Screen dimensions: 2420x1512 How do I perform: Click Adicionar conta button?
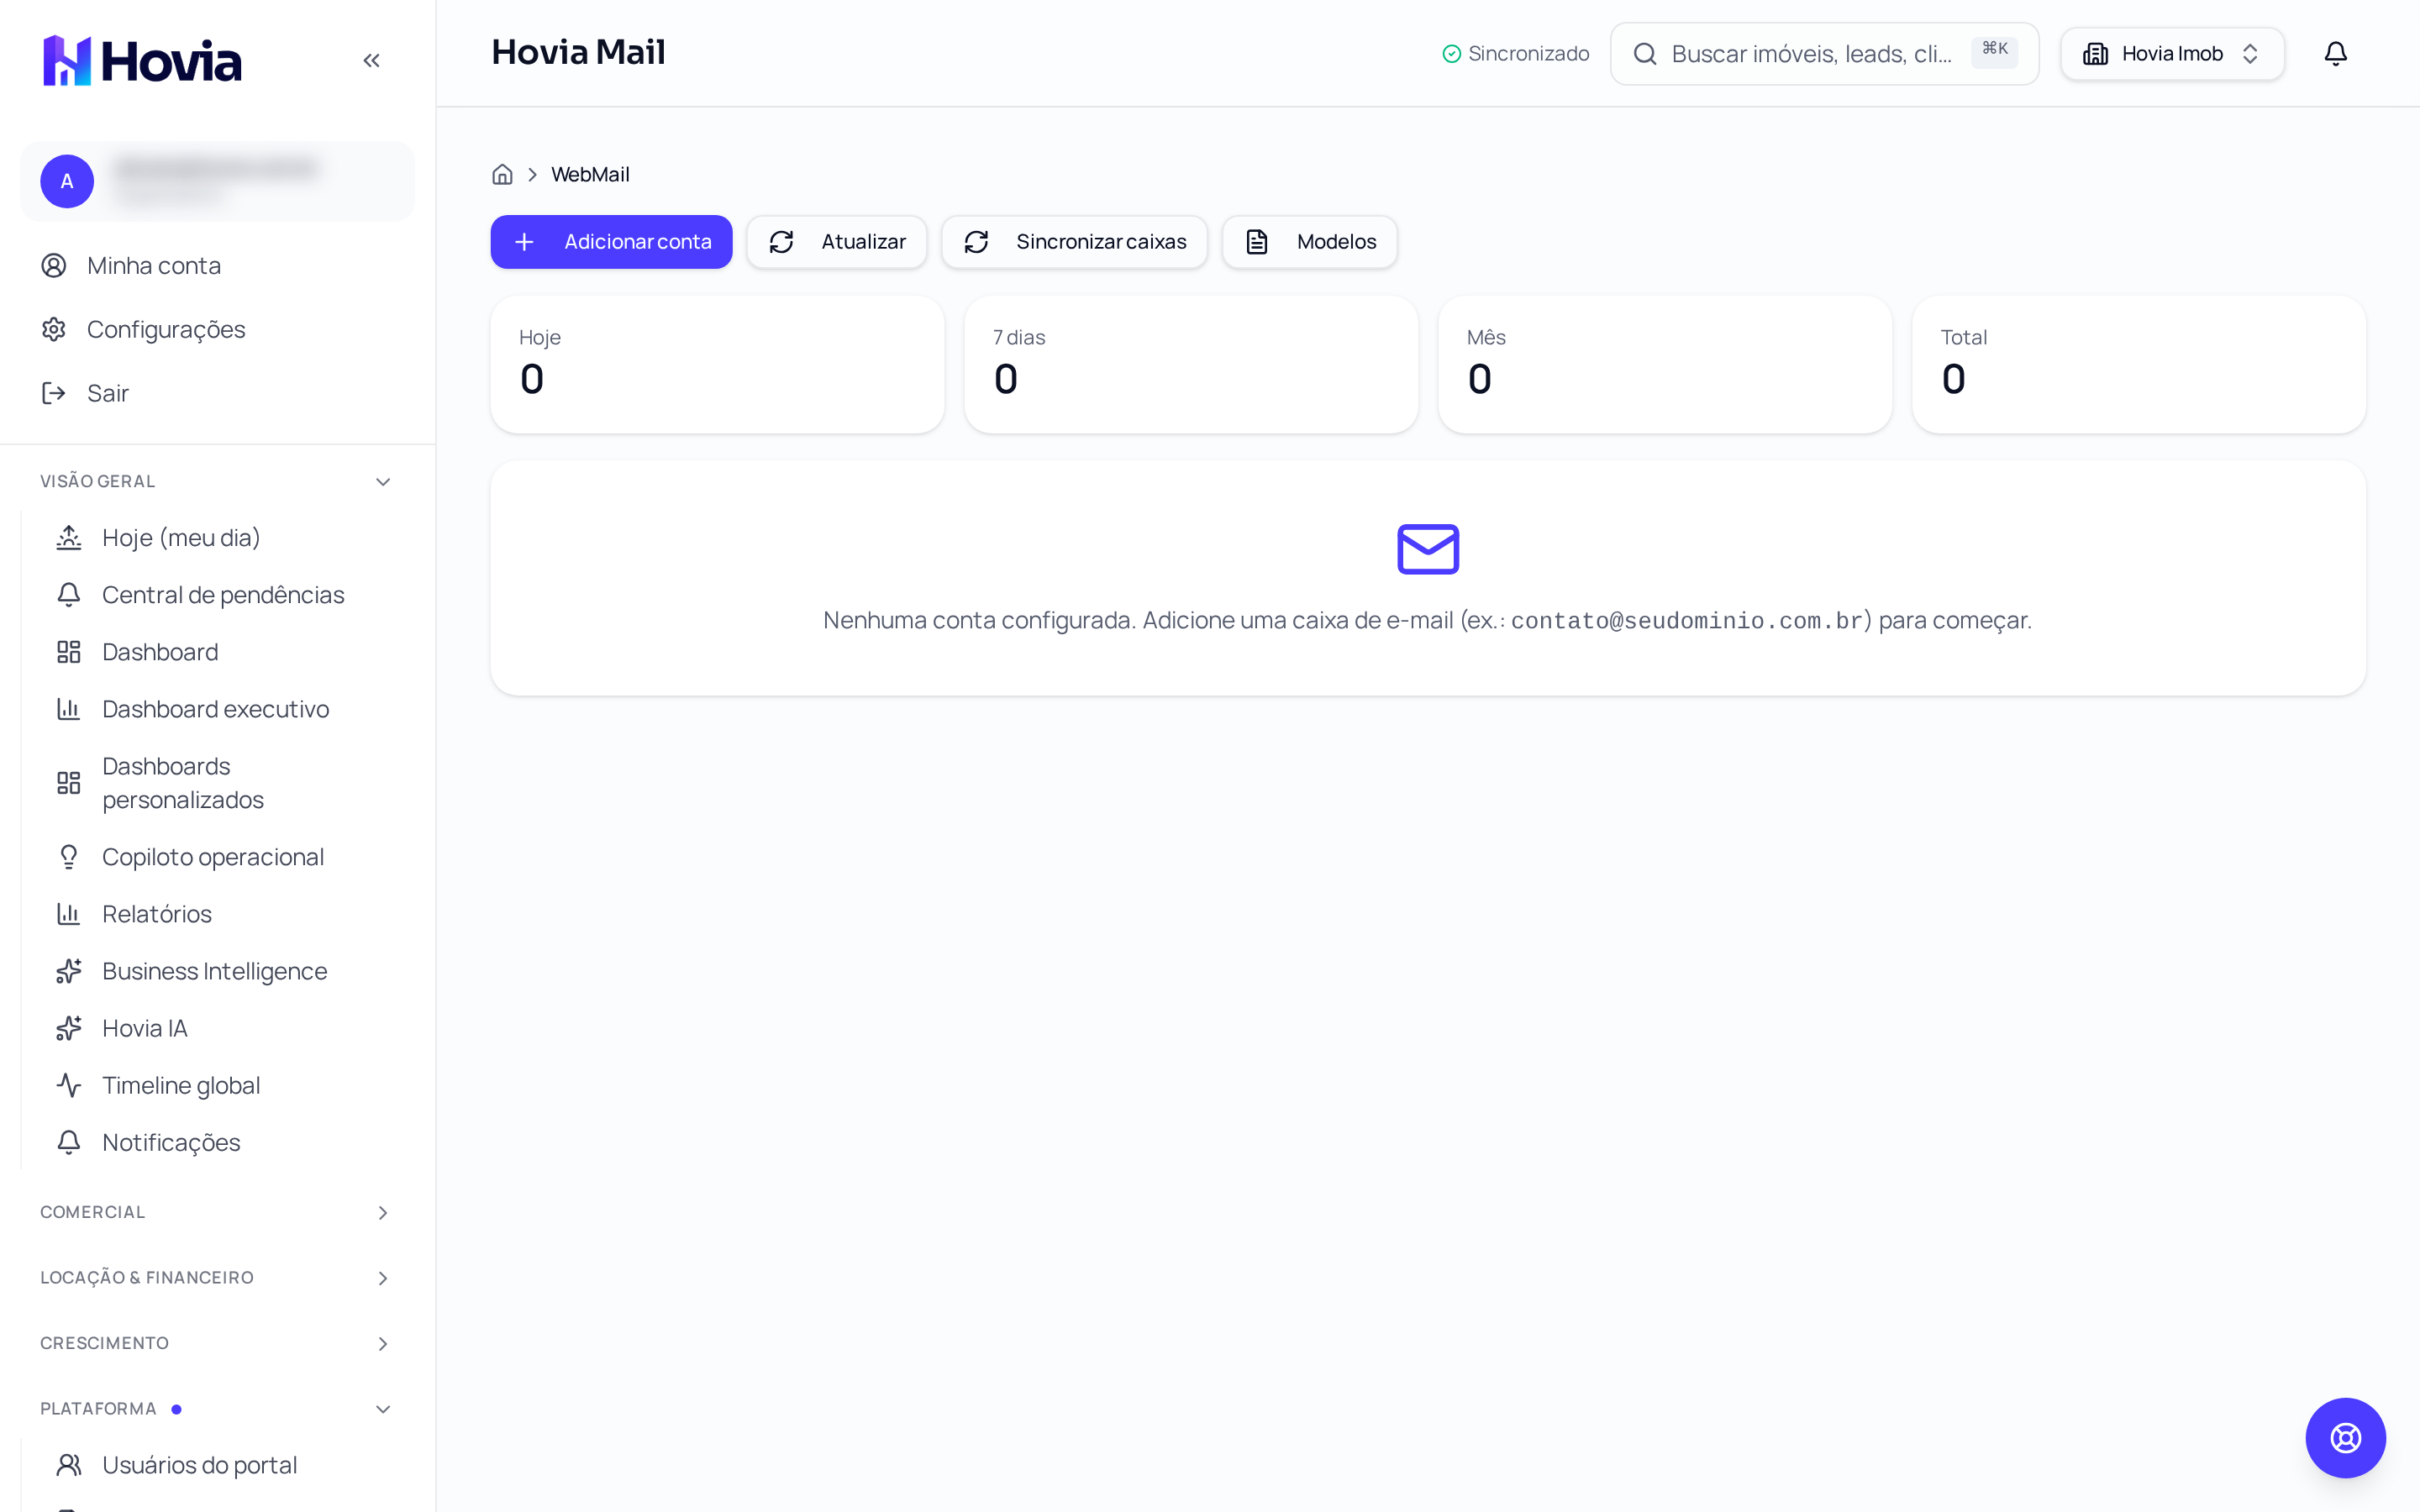(611, 242)
